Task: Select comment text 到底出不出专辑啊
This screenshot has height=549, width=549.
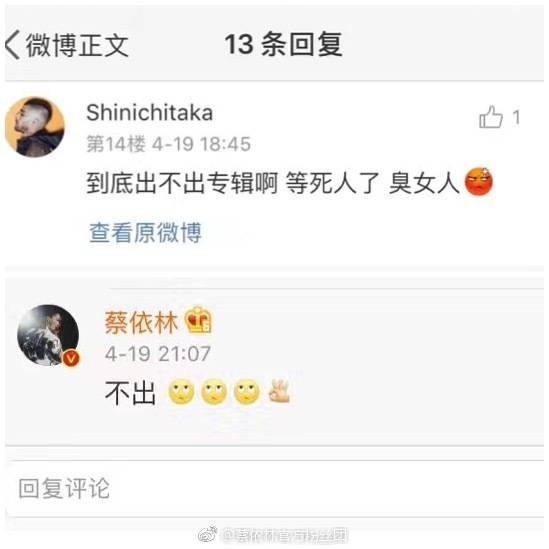Action: tap(182, 183)
